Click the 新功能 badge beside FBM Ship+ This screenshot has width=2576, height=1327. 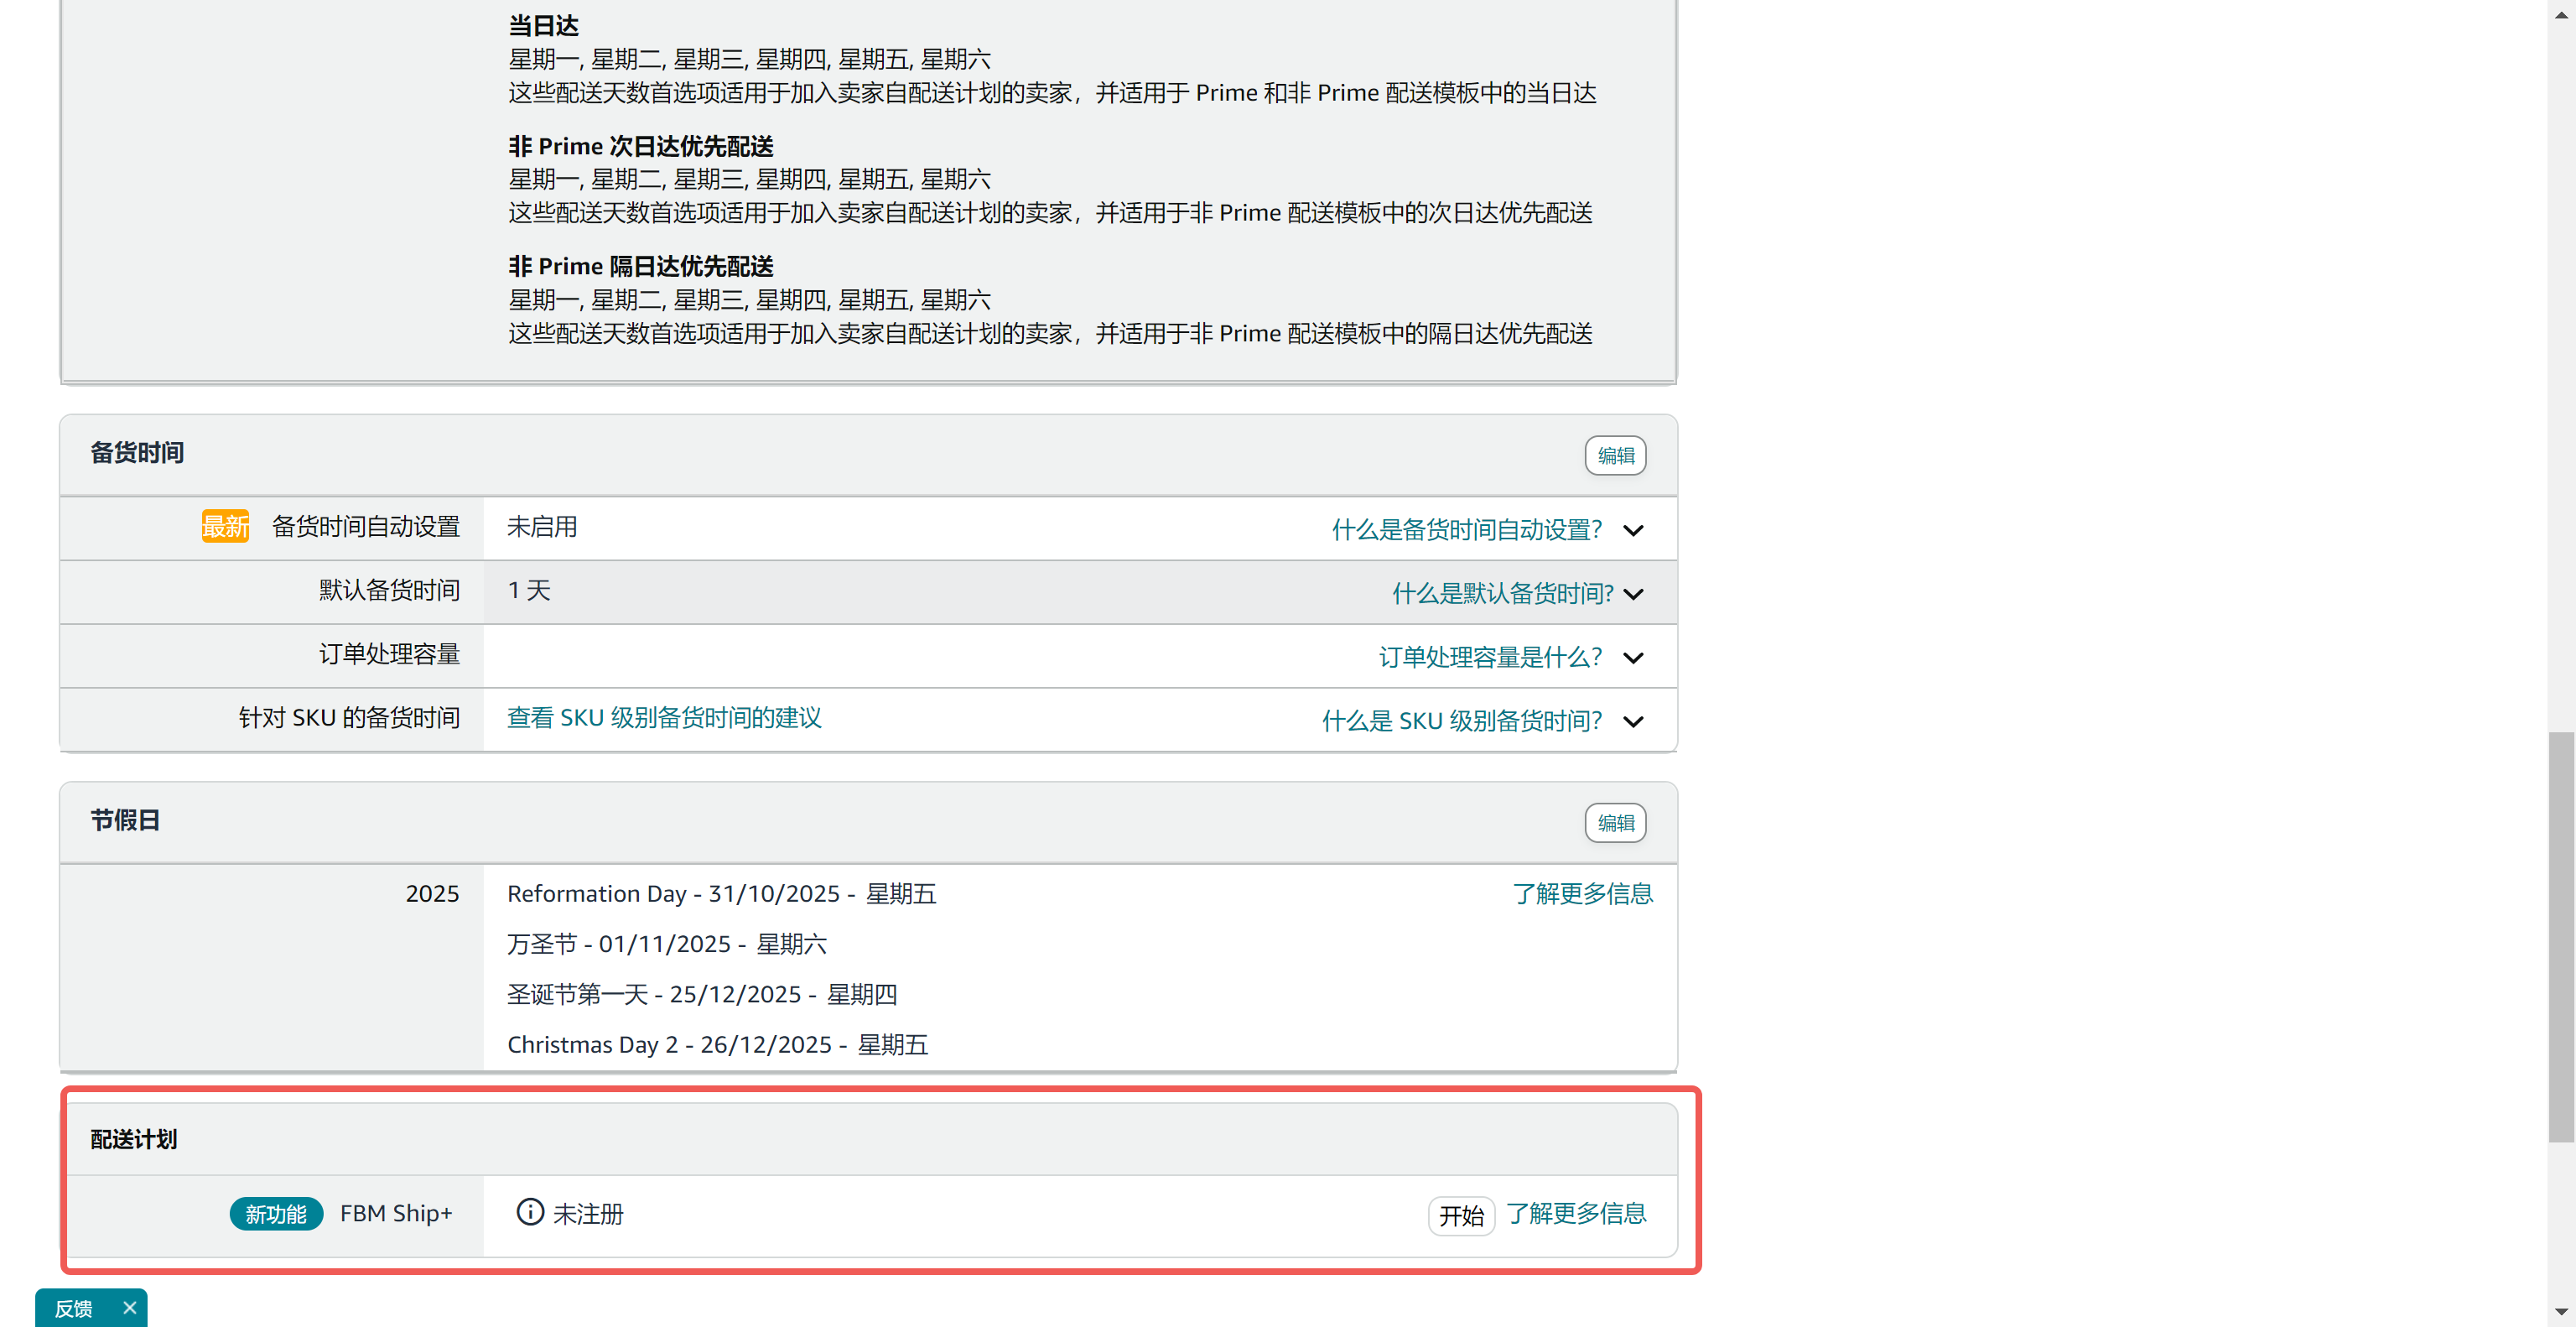tap(276, 1214)
